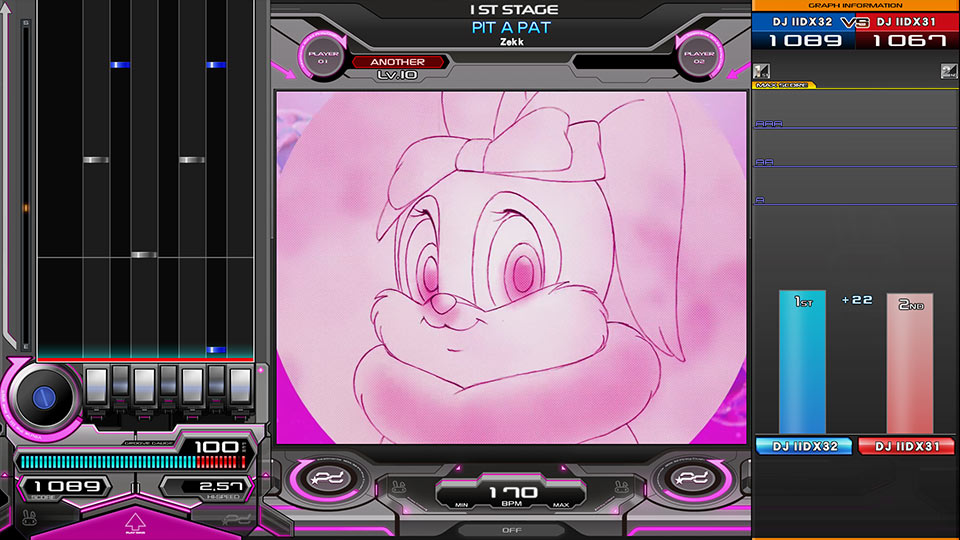
Task: Tap the first white key button
Action: [96, 386]
